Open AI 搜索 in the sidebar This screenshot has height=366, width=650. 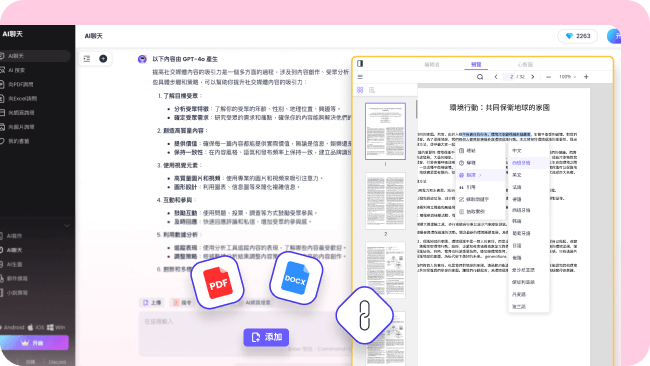[x=17, y=70]
